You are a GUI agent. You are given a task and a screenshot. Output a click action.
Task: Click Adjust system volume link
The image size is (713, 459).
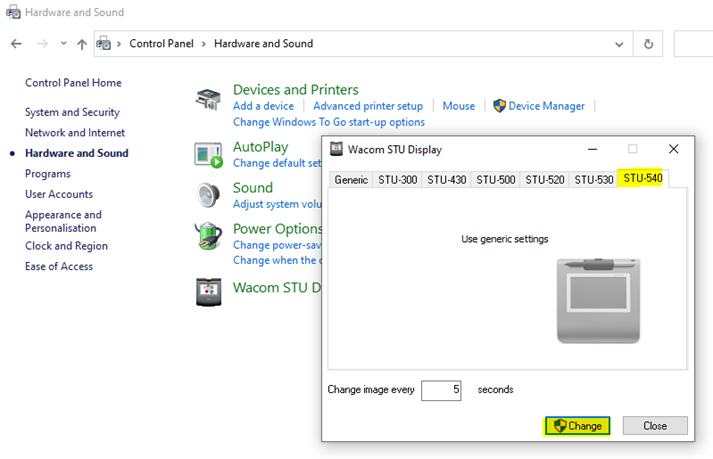click(277, 204)
